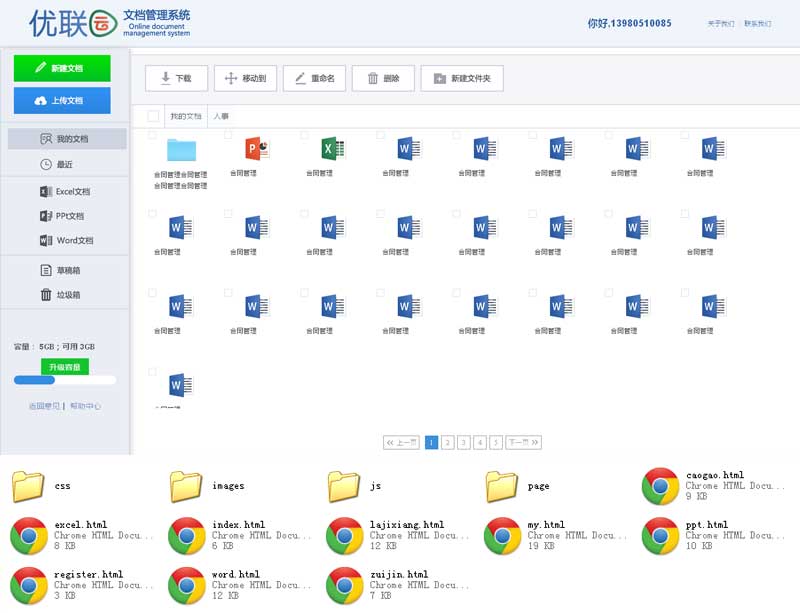Open the Excel file in the grid
This screenshot has width=800, height=613.
tap(333, 149)
